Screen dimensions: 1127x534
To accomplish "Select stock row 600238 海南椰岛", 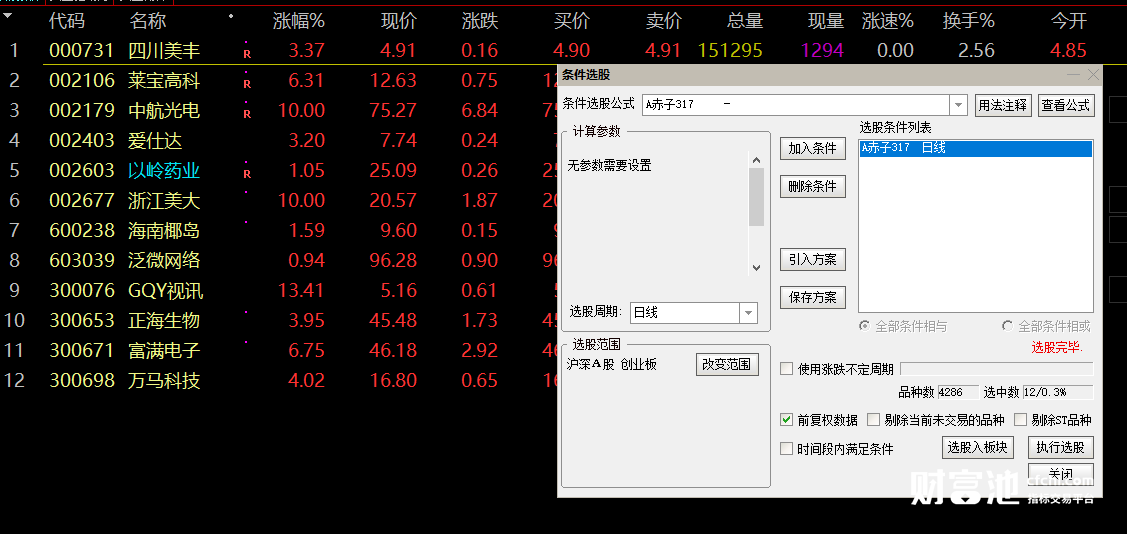I will coord(279,231).
